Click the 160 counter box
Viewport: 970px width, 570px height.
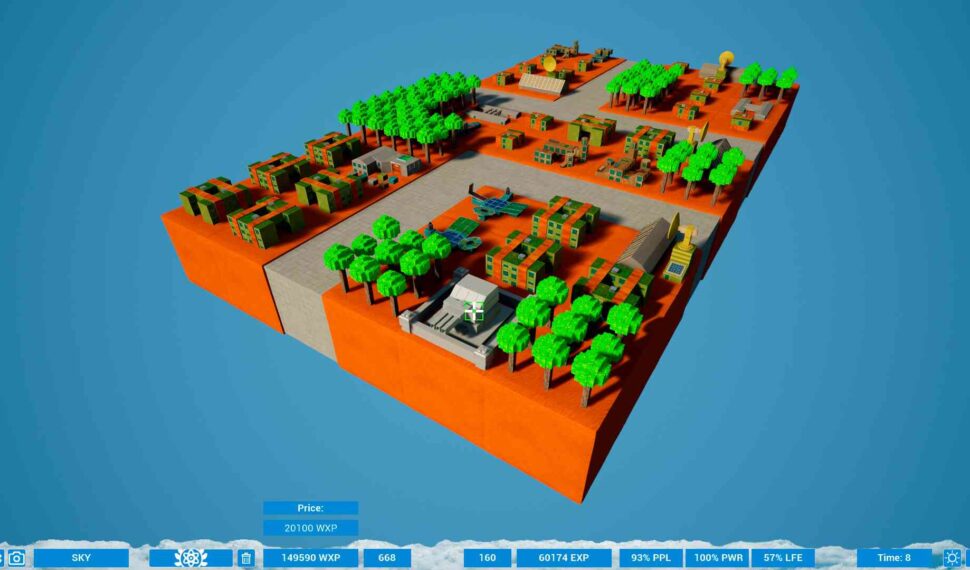[x=487, y=558]
